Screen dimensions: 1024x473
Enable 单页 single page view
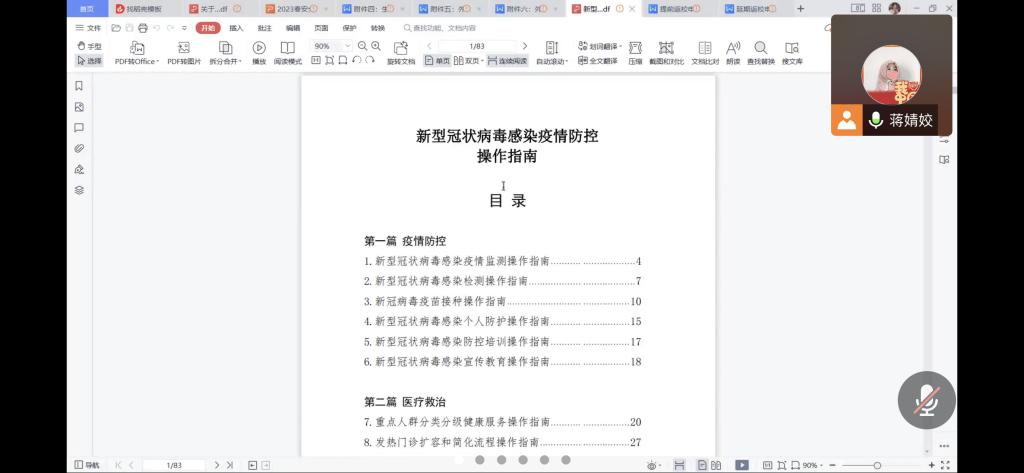pyautogui.click(x=437, y=61)
